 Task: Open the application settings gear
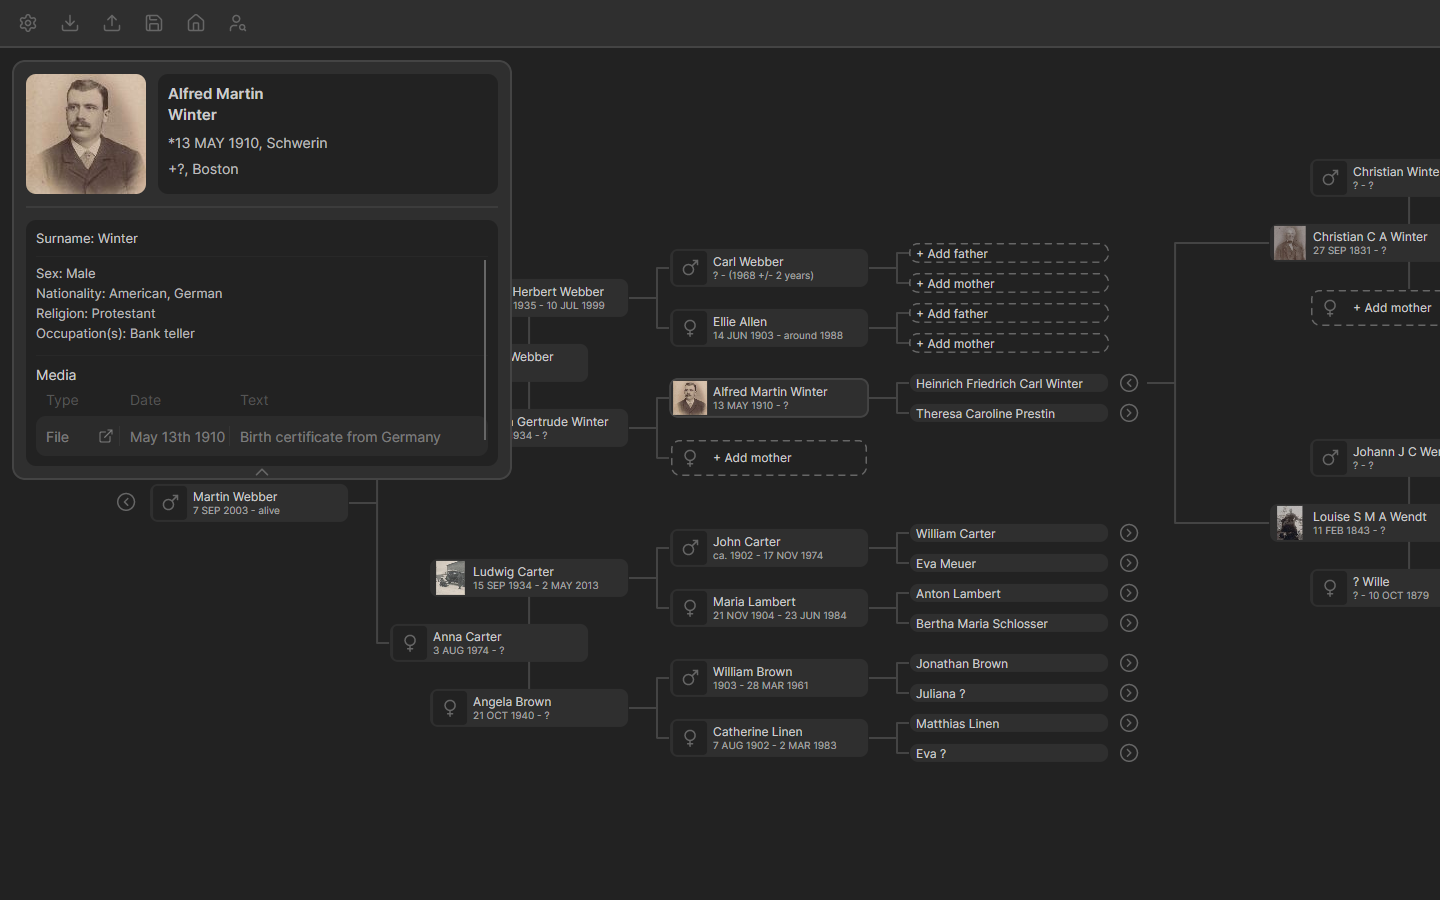click(x=27, y=23)
